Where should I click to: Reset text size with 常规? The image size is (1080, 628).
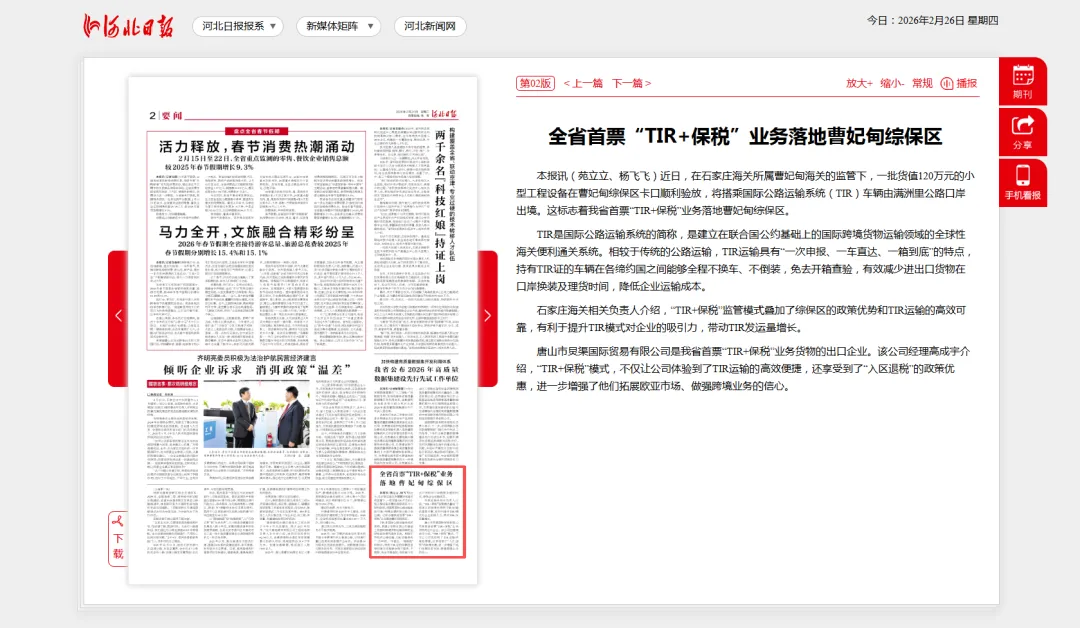[922, 83]
